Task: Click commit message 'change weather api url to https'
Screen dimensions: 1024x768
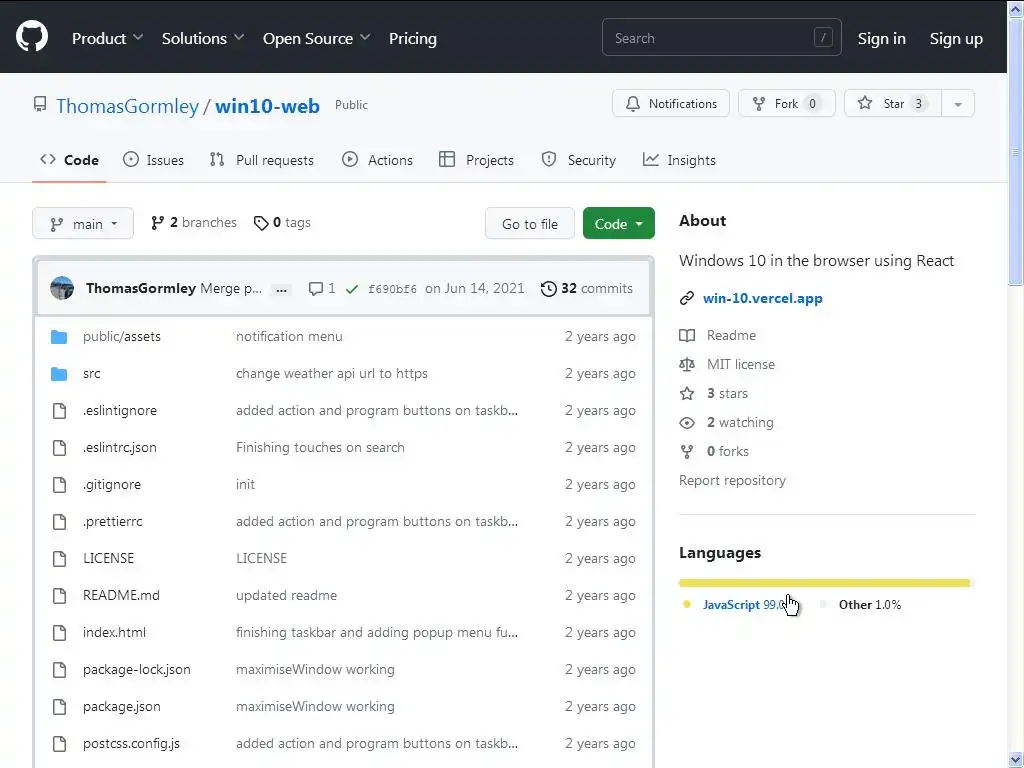Action: pyautogui.click(x=332, y=374)
